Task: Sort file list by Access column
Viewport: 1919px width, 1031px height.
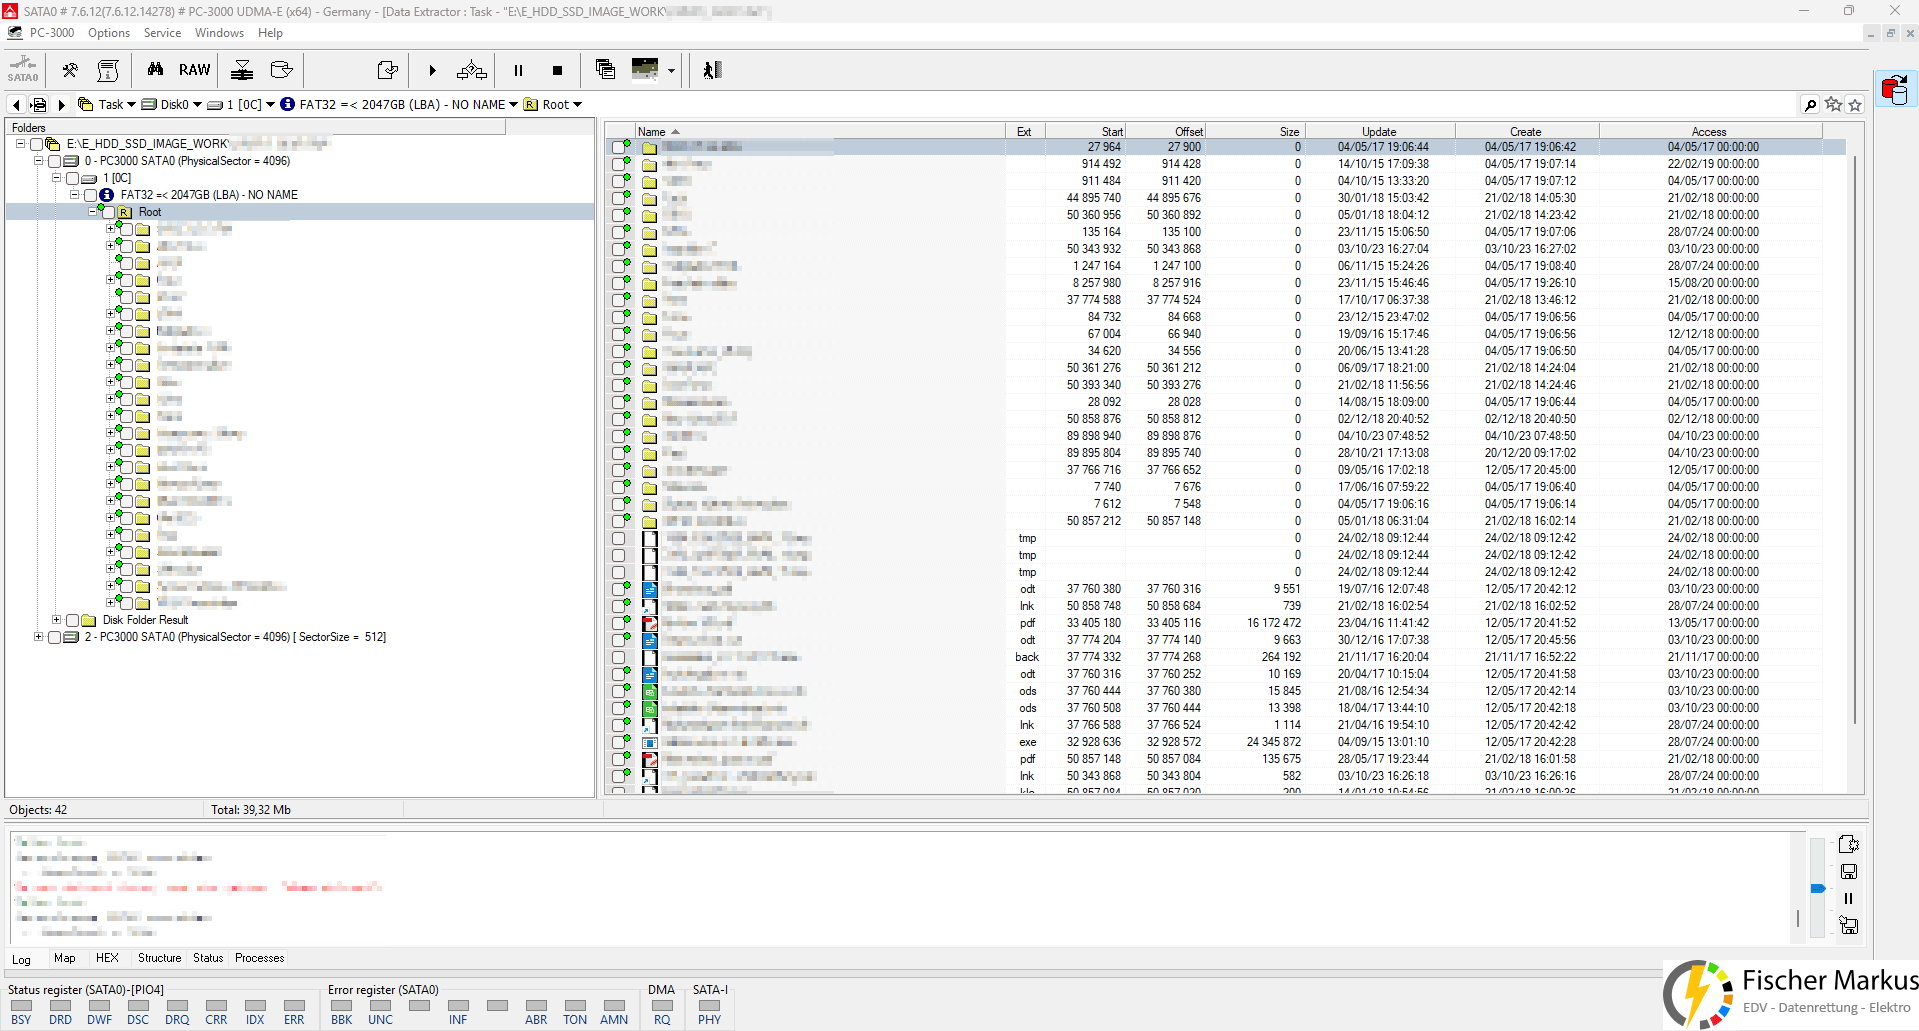Action: click(1709, 131)
